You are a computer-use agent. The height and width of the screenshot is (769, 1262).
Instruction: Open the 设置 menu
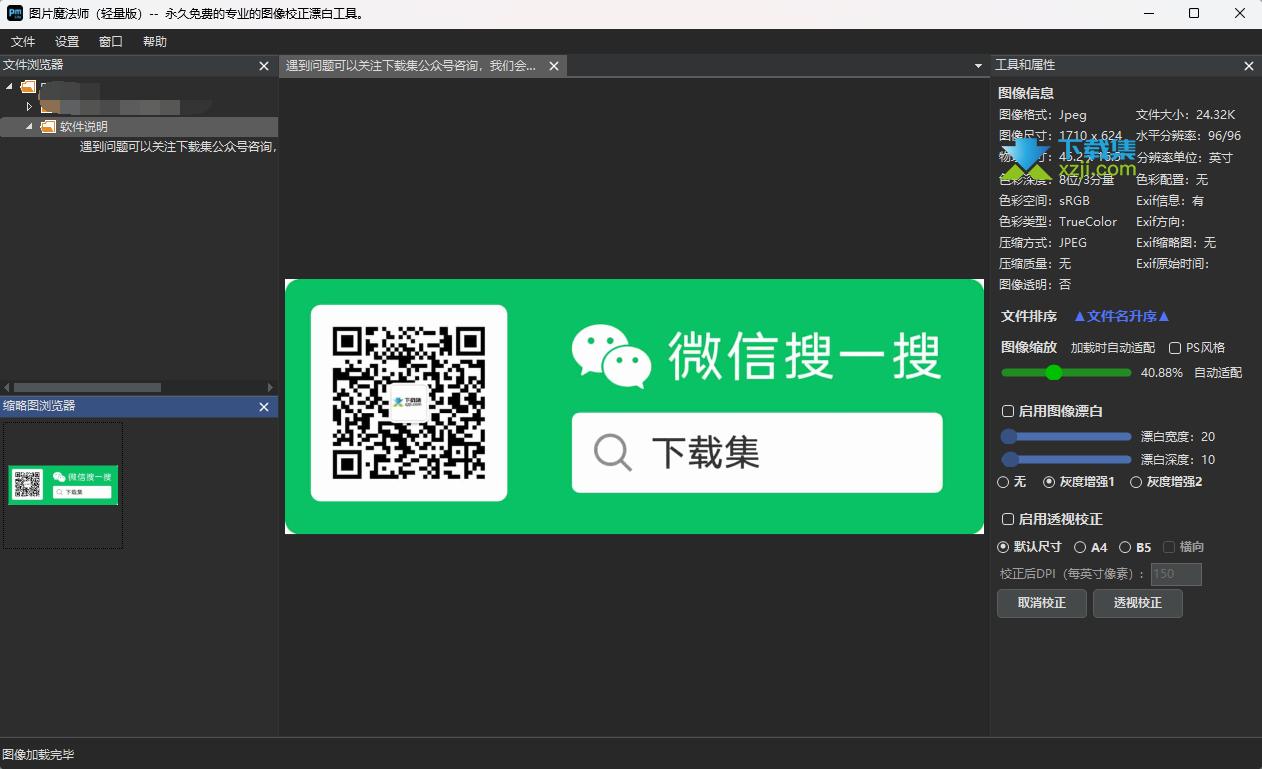click(x=67, y=42)
